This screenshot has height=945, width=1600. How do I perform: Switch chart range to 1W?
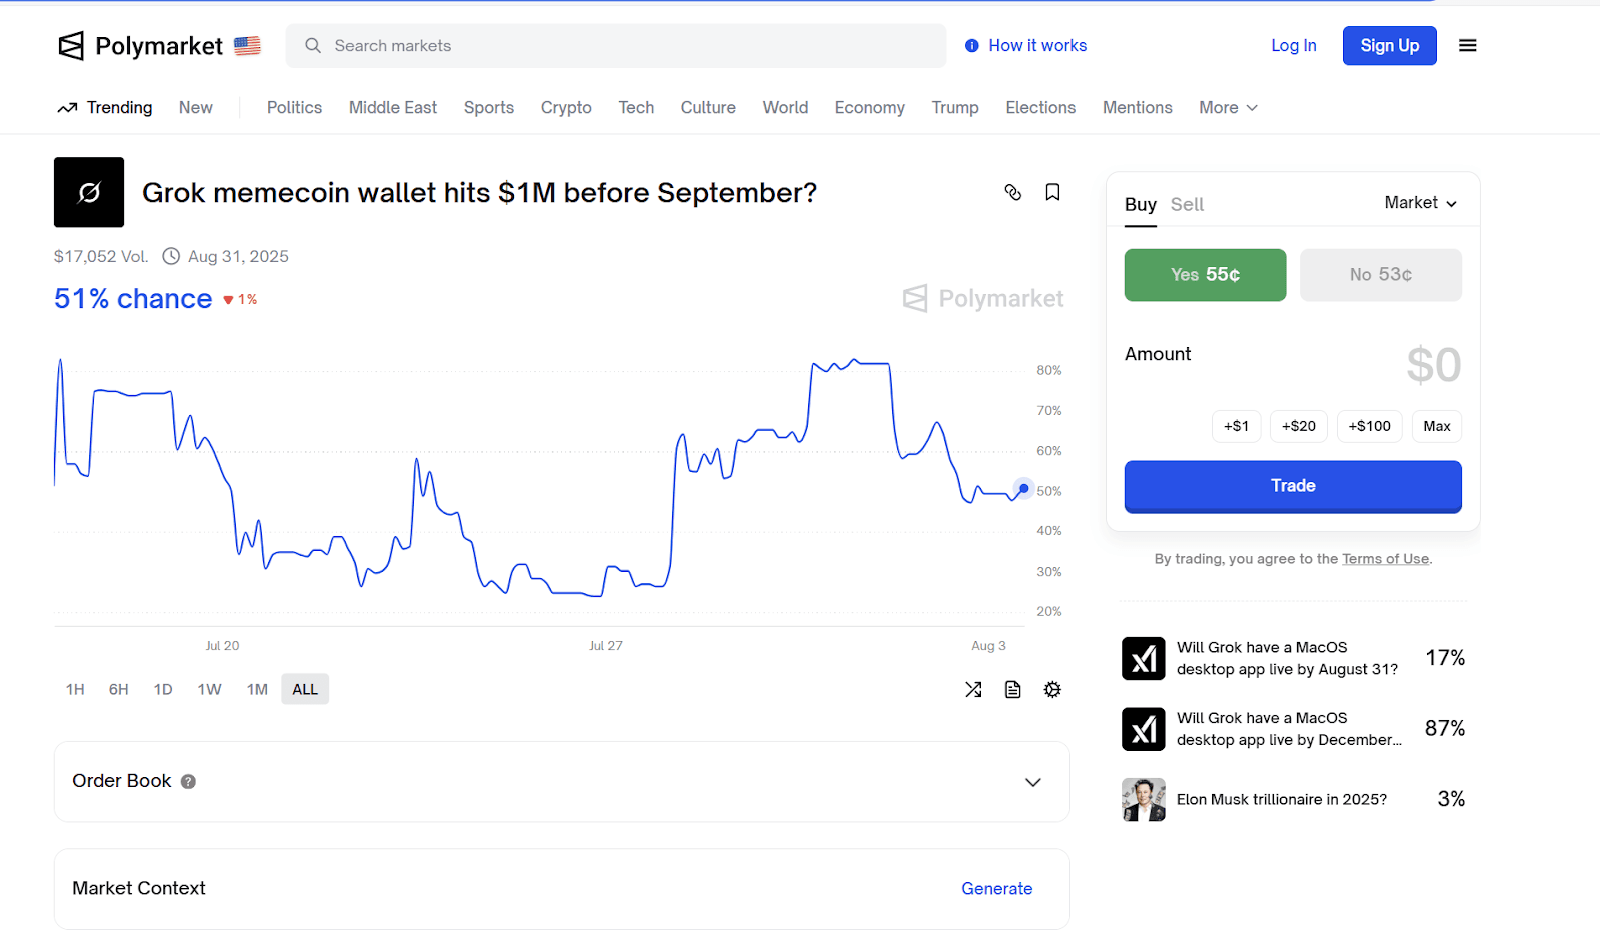[209, 689]
